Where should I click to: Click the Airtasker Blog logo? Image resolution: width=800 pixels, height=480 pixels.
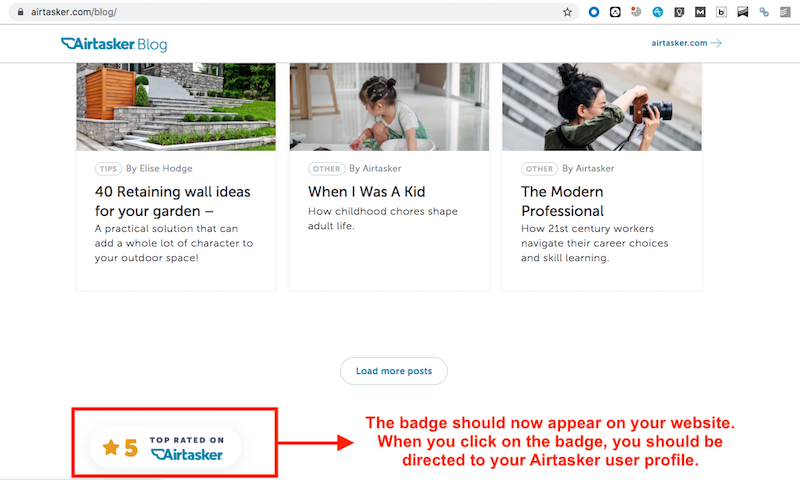(114, 44)
